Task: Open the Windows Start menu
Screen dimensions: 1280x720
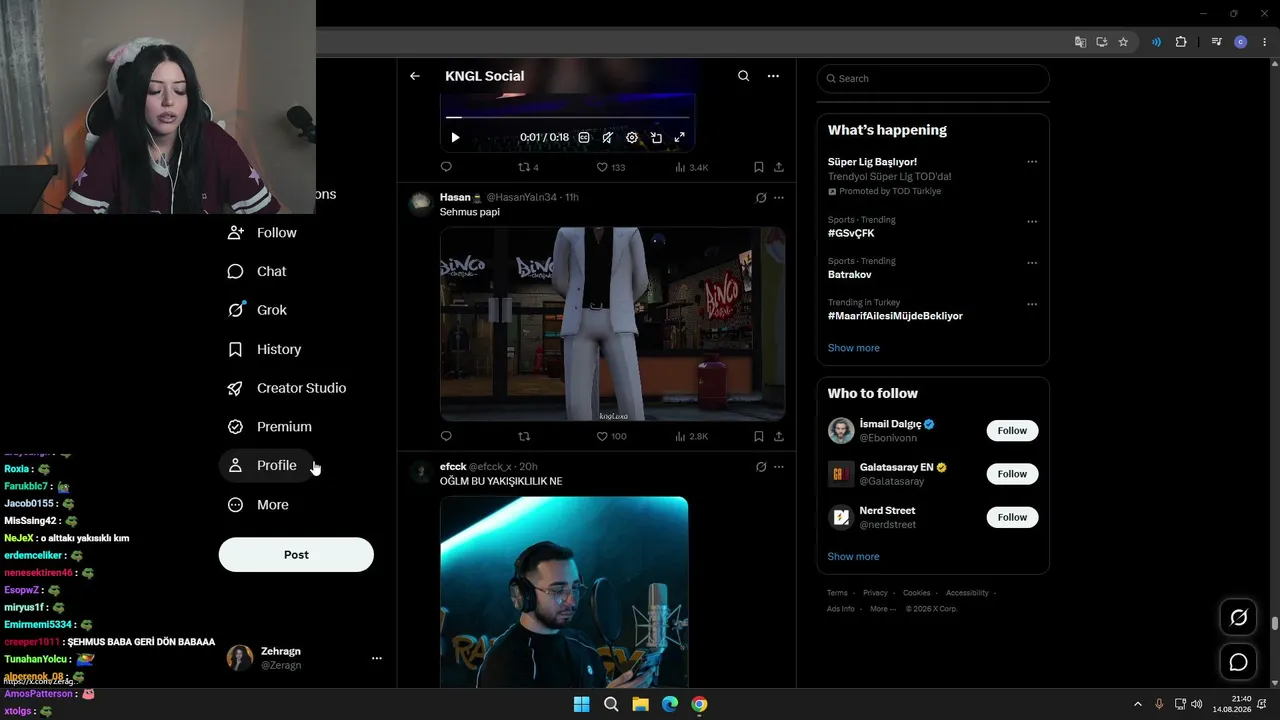Action: click(x=581, y=704)
